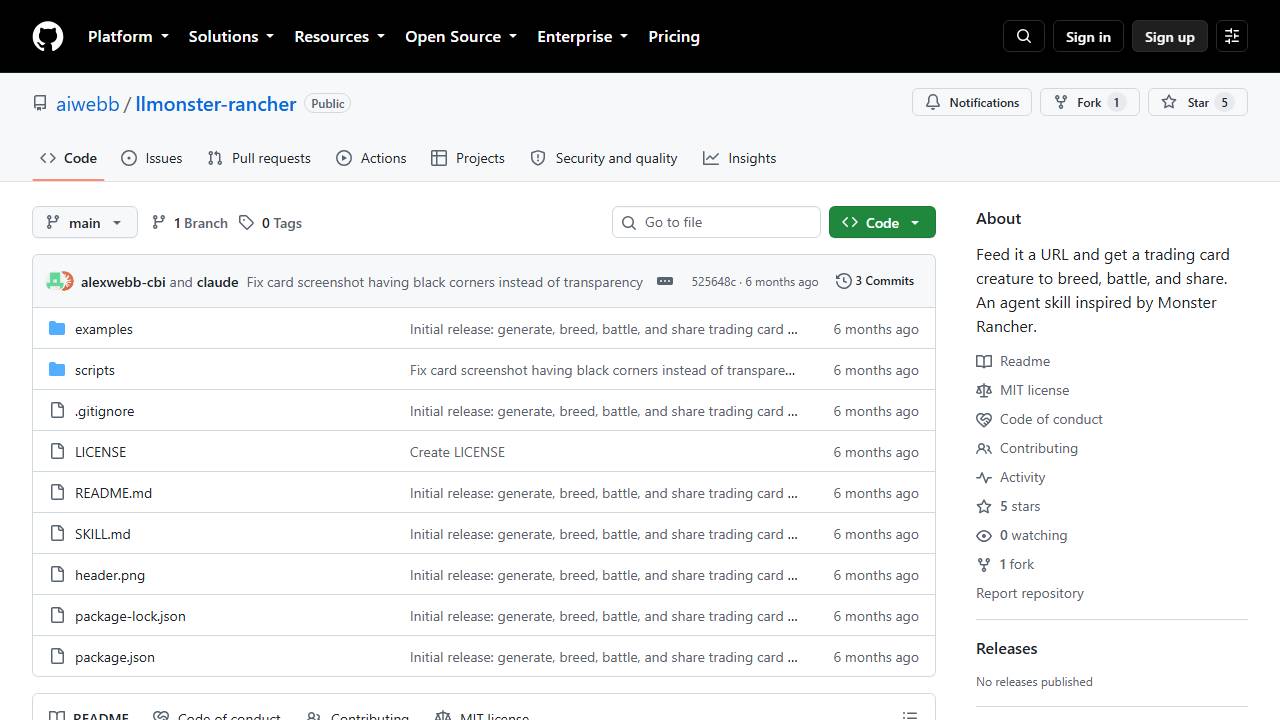Click the clock icon beside 3 Commits
Screen dimensions: 1280x720
(x=844, y=281)
